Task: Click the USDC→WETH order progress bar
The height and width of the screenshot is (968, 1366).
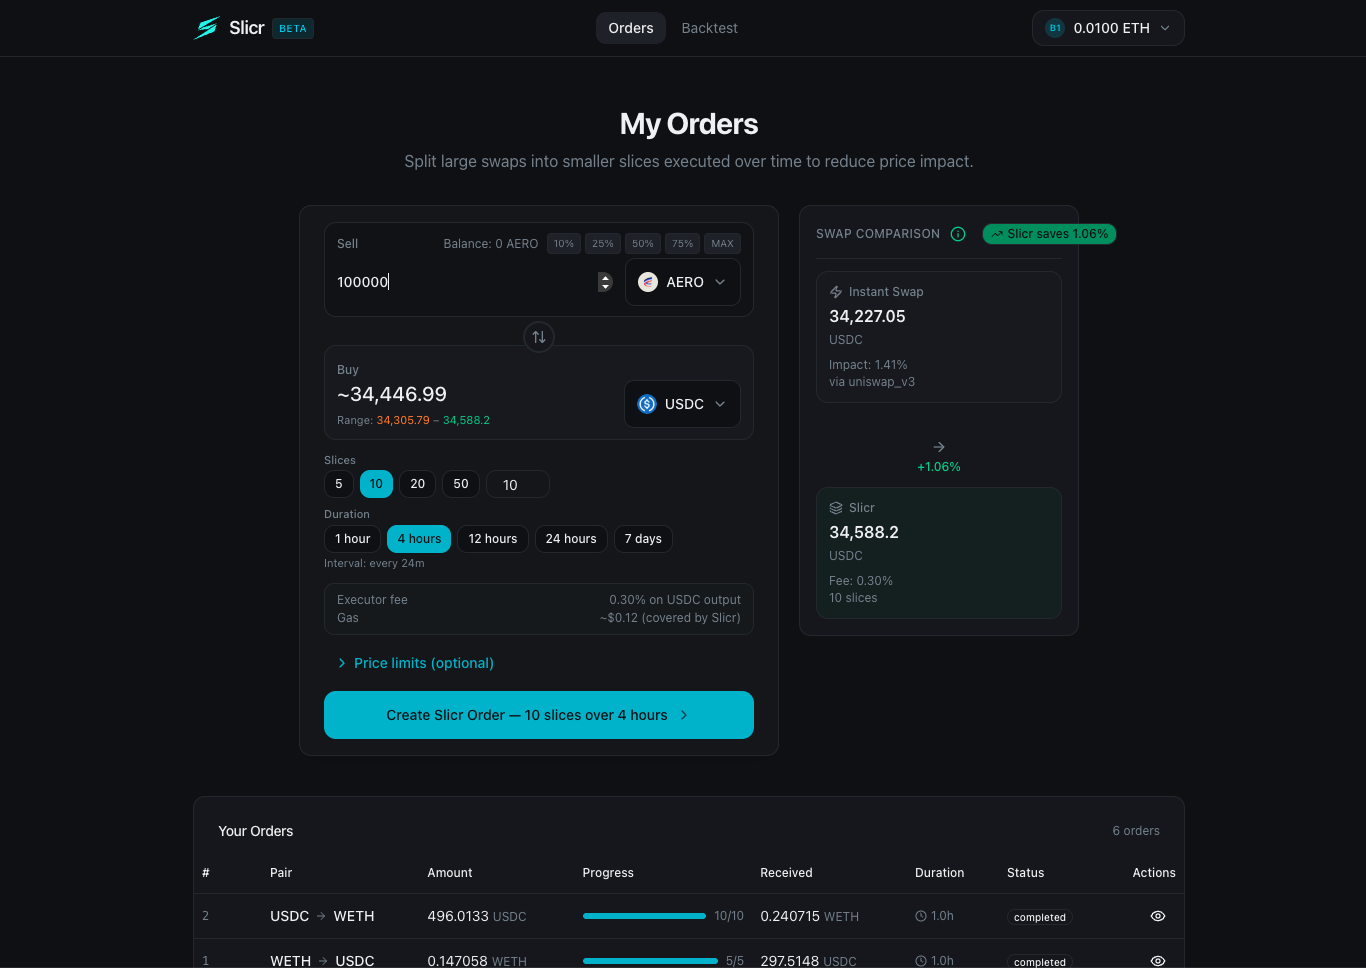Action: (644, 916)
